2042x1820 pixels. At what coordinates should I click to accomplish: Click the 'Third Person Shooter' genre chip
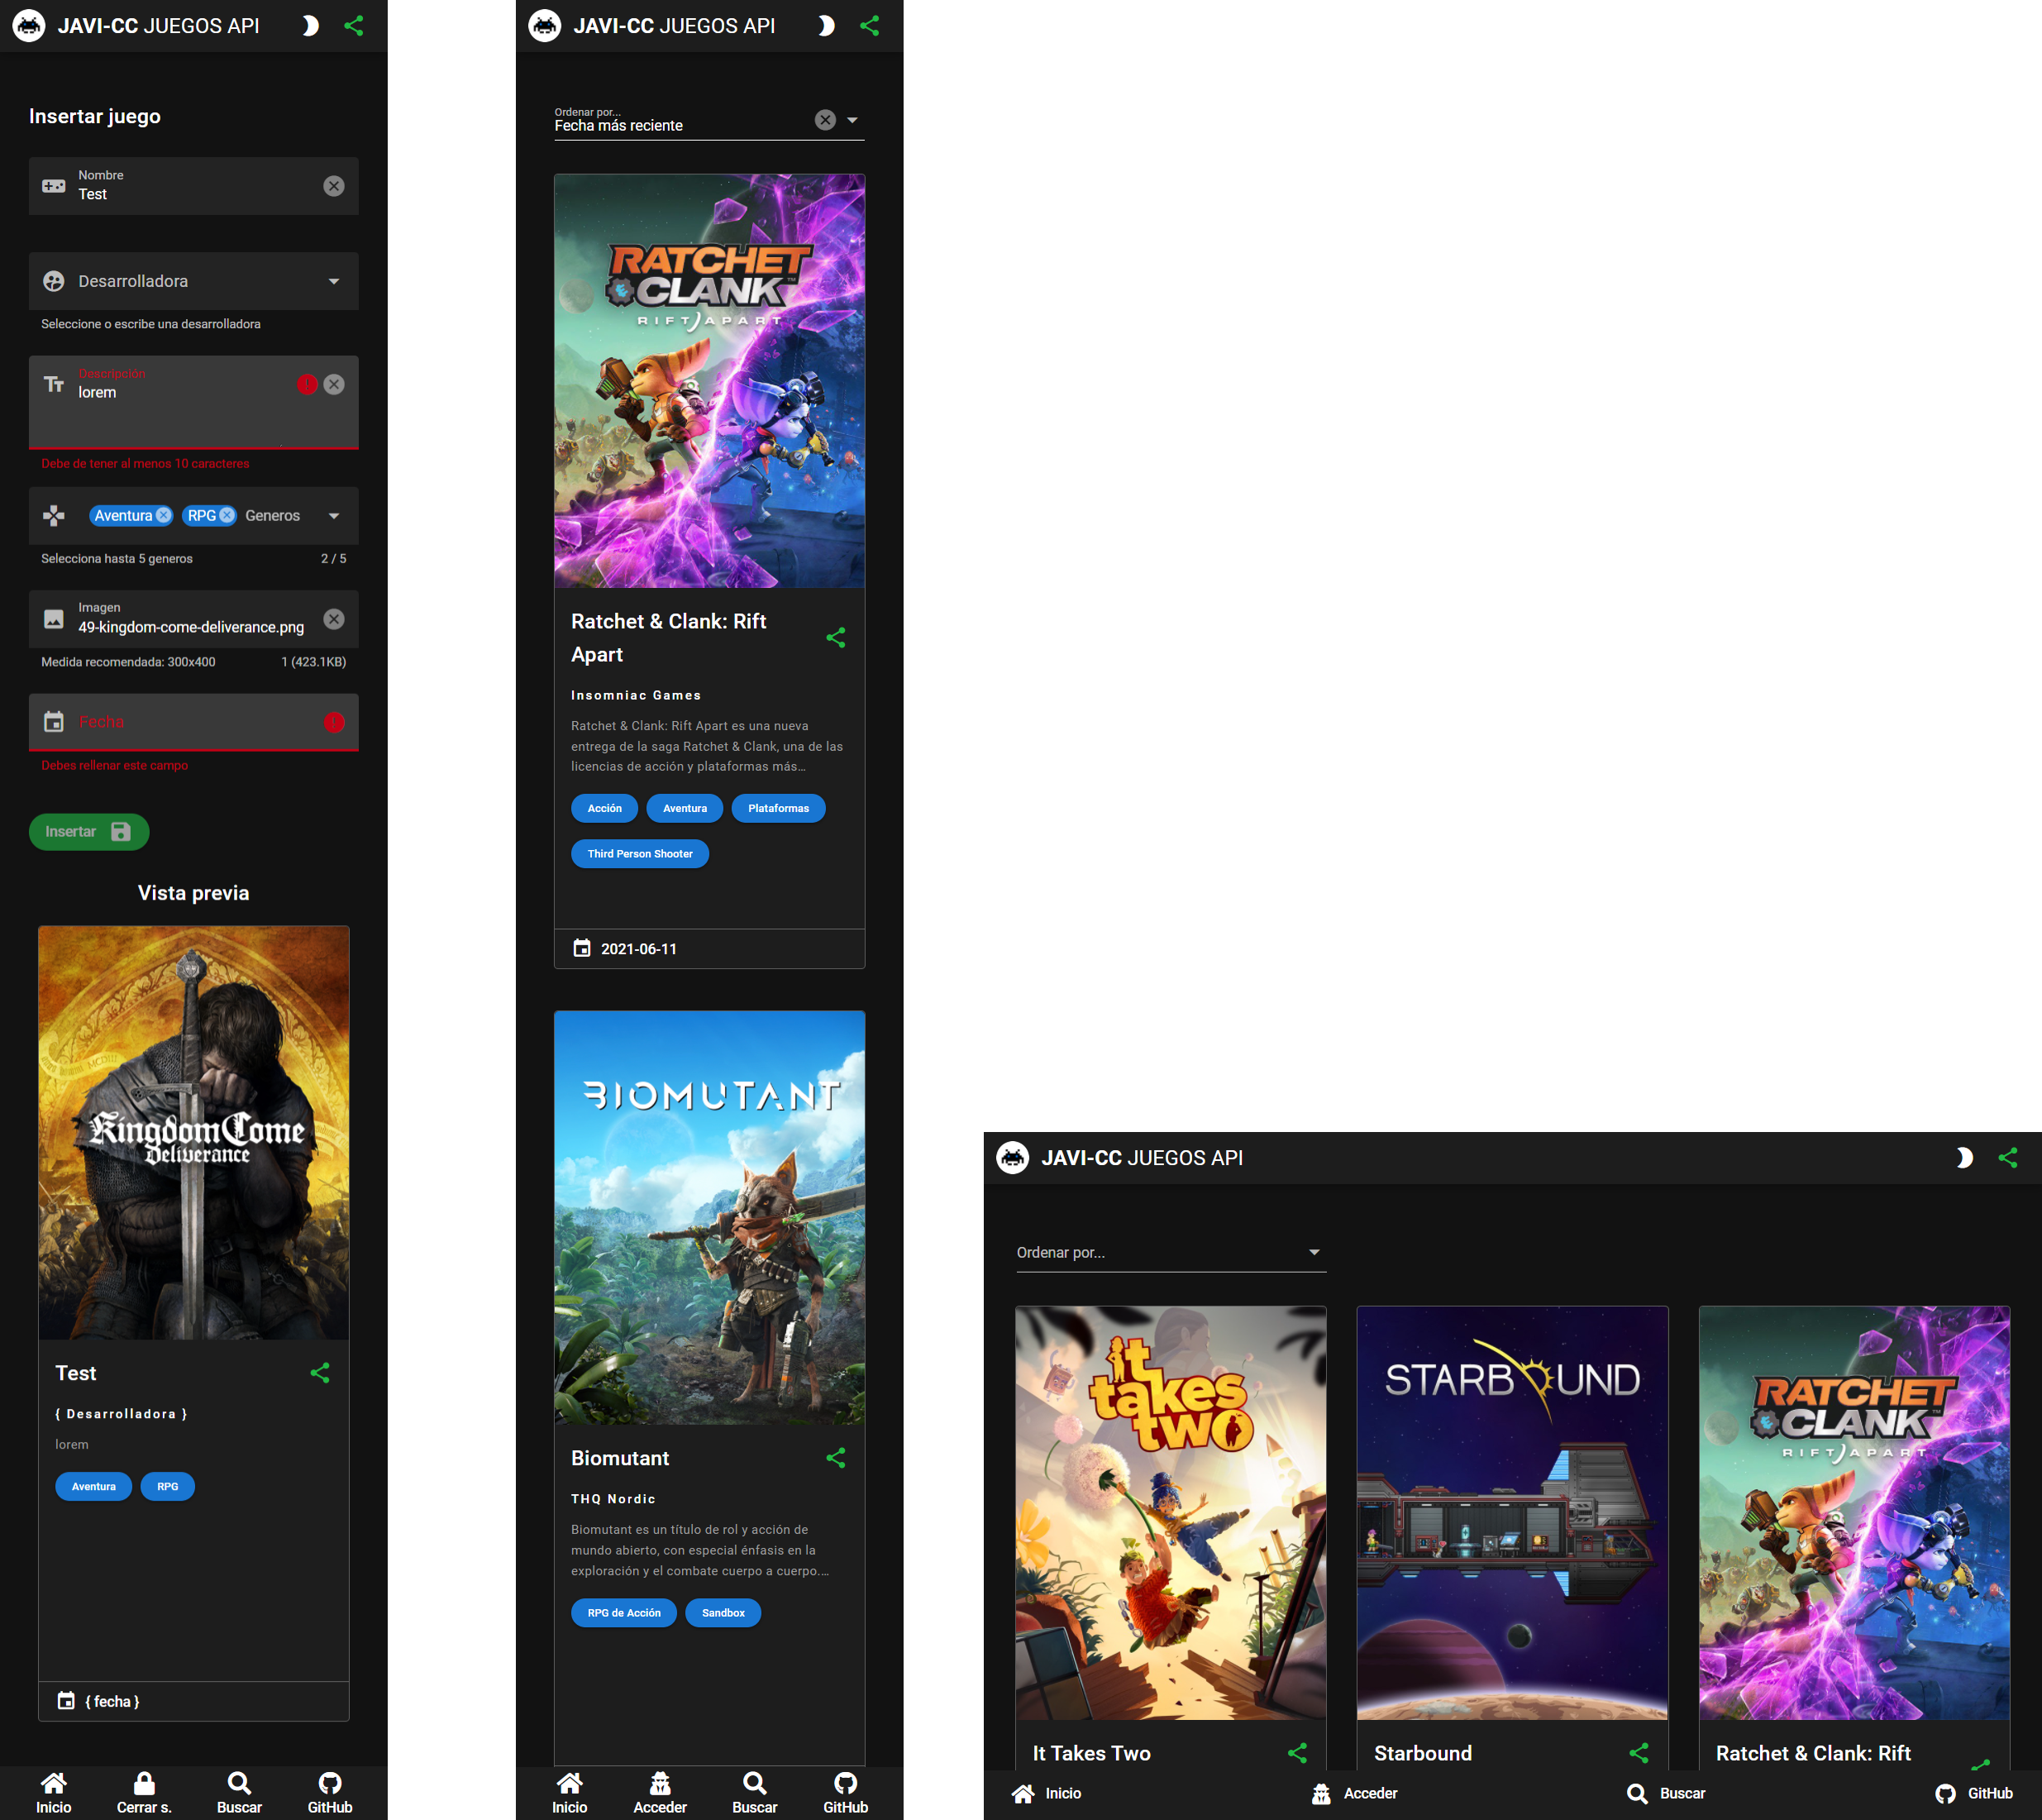point(640,854)
